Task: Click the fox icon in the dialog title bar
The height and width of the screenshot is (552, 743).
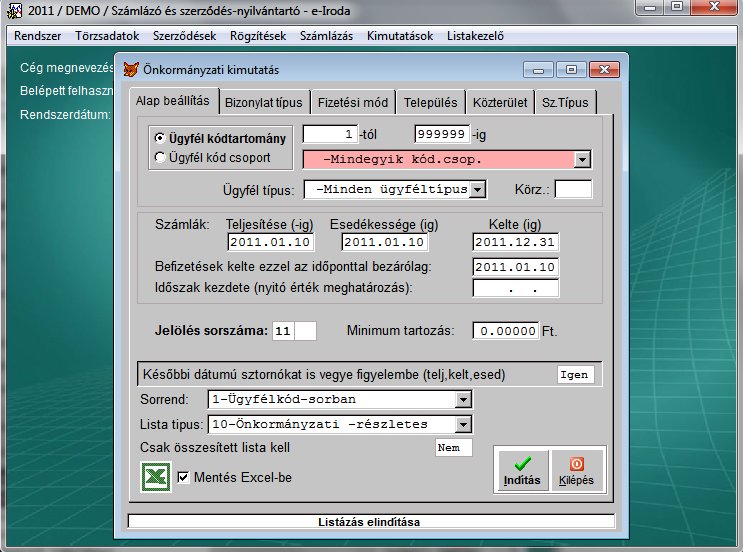Action: (x=131, y=71)
